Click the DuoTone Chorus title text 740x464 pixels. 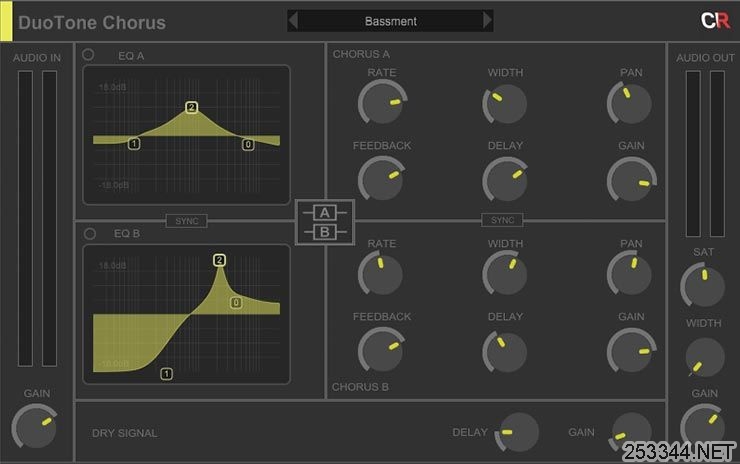click(92, 23)
